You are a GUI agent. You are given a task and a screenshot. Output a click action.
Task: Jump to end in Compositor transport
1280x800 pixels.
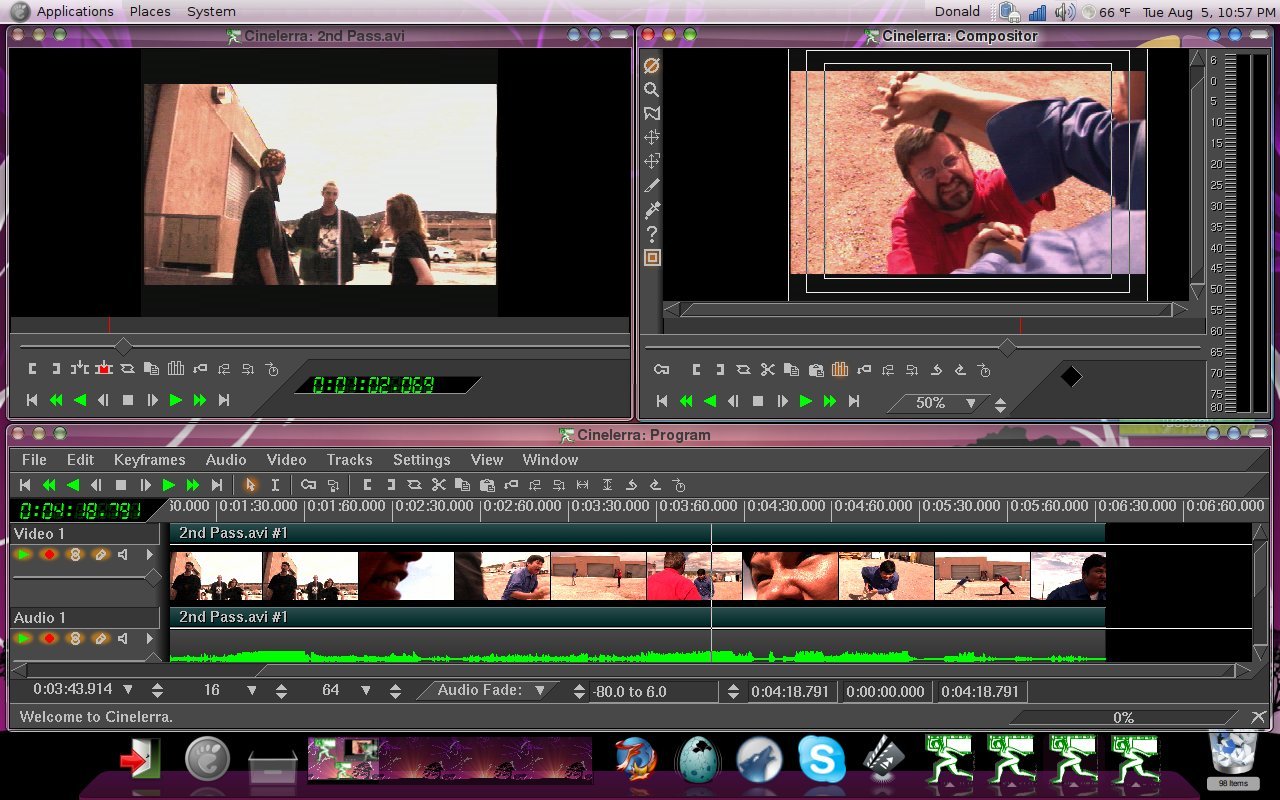pyautogui.click(x=854, y=401)
